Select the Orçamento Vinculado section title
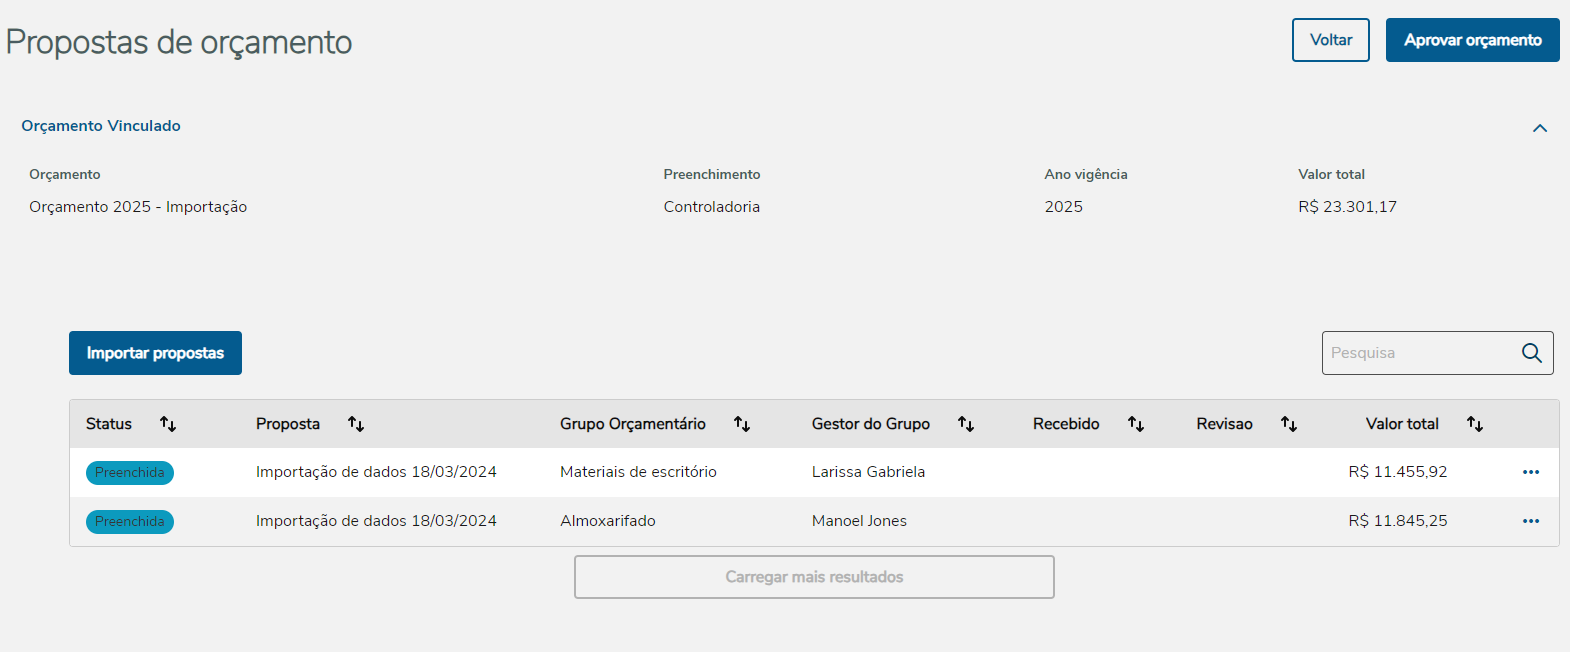Screen dimensions: 1570x652 (x=101, y=126)
